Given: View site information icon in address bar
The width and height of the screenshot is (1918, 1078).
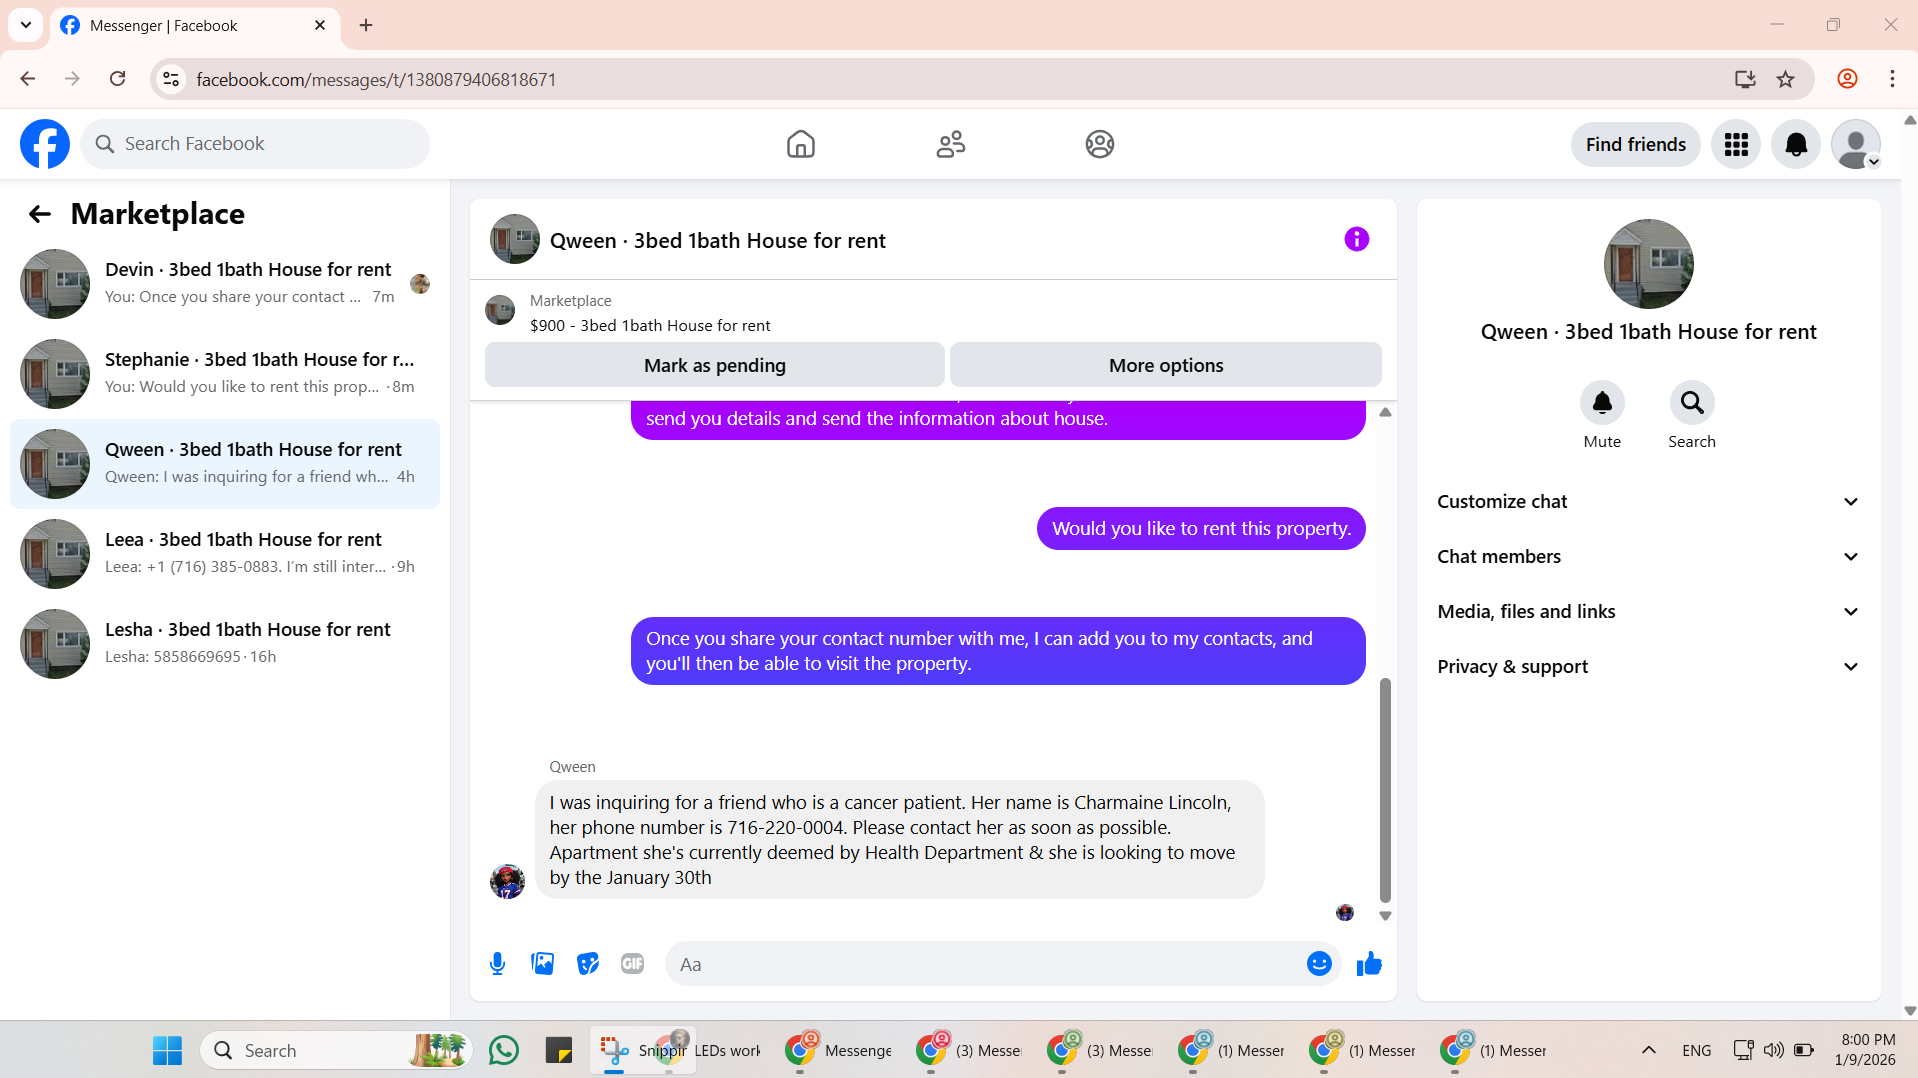Looking at the screenshot, I should click(x=171, y=79).
